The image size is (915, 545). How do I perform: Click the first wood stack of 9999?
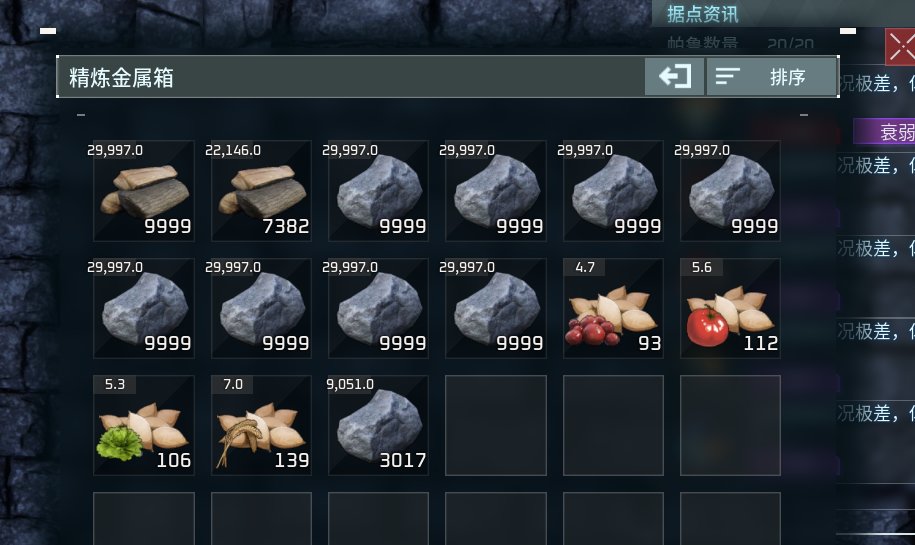pos(144,191)
